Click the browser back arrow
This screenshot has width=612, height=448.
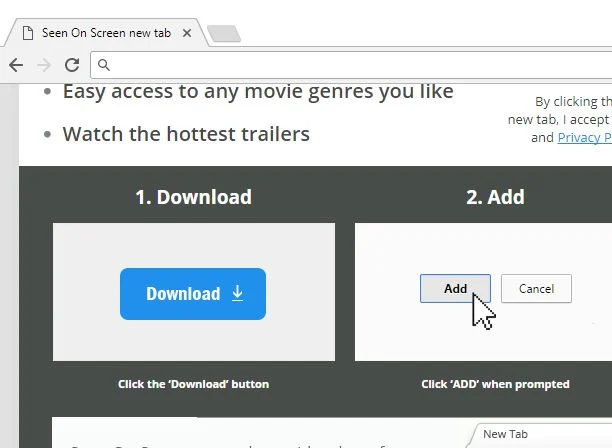16,65
